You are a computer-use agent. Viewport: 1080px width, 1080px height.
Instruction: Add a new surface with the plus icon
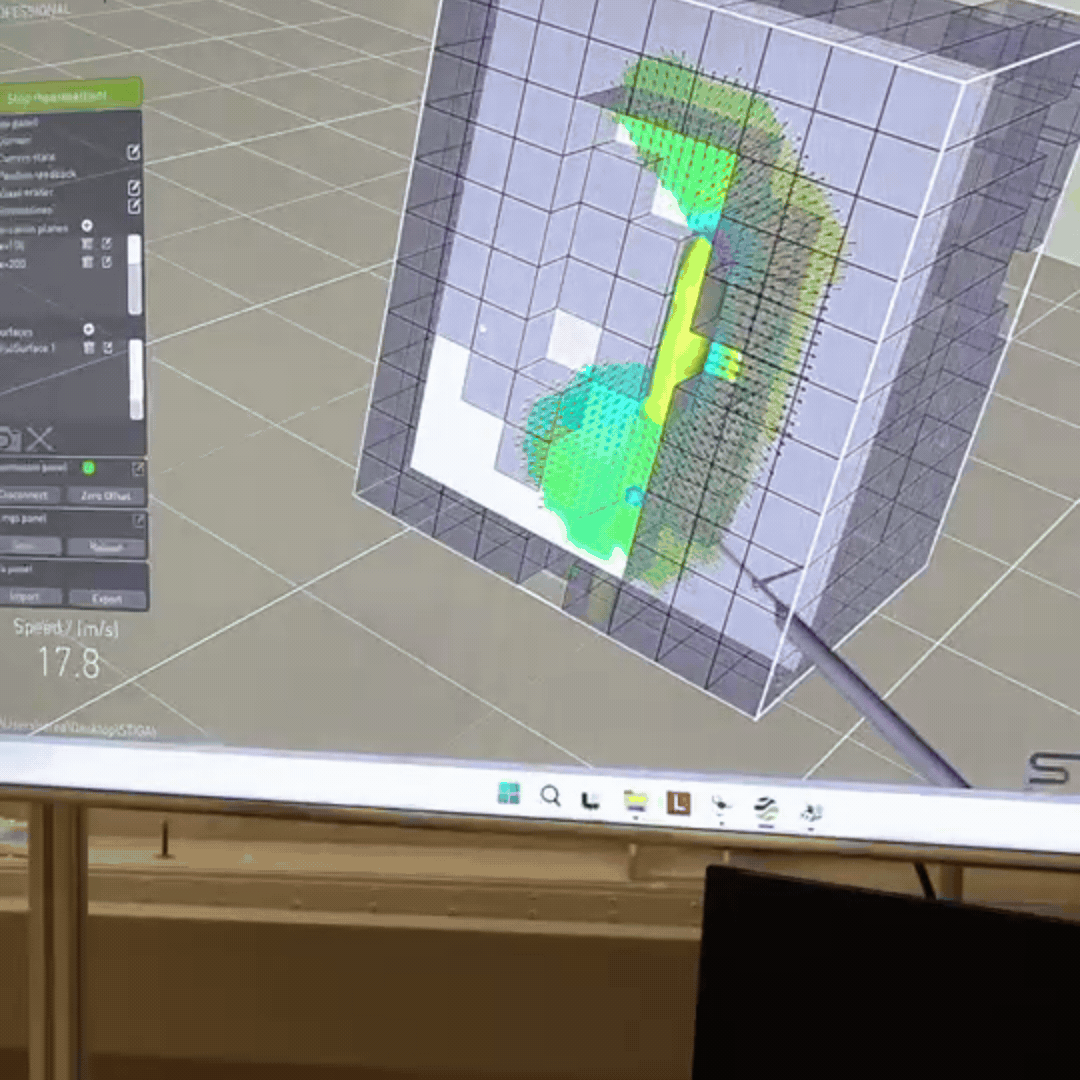tap(88, 329)
